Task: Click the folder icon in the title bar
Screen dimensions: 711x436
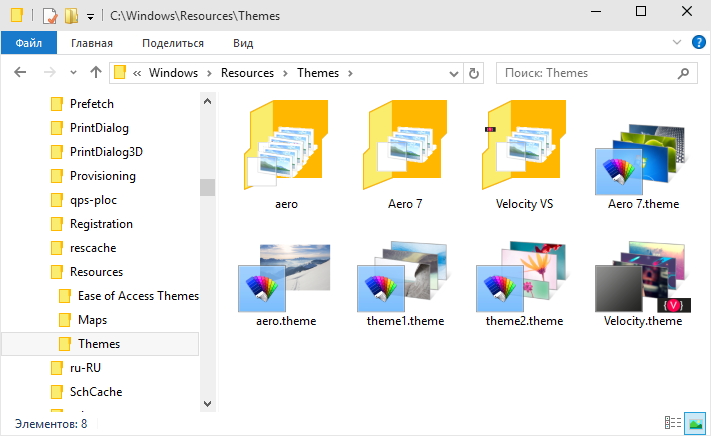Action: tap(17, 15)
